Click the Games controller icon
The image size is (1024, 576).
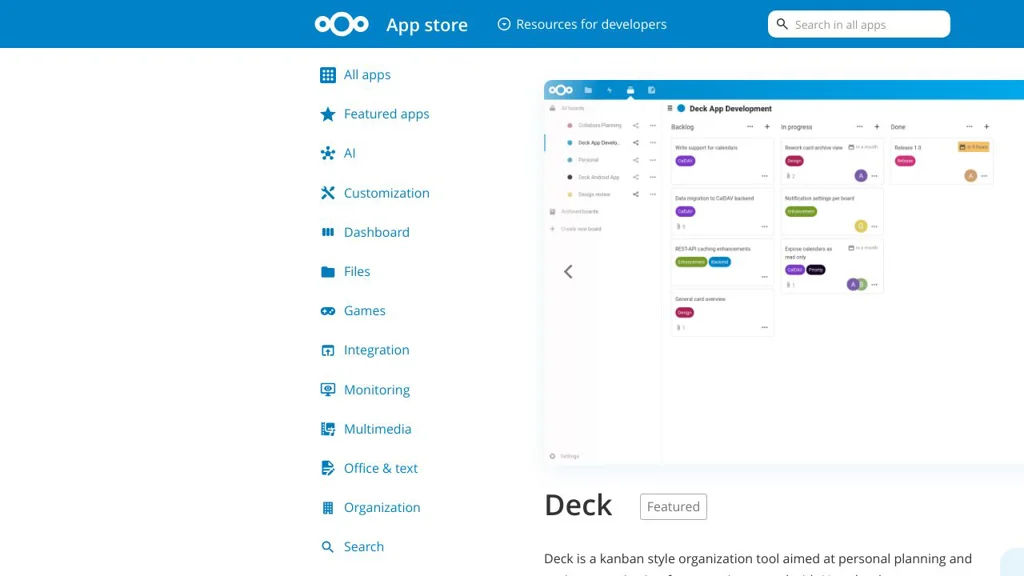tap(328, 311)
